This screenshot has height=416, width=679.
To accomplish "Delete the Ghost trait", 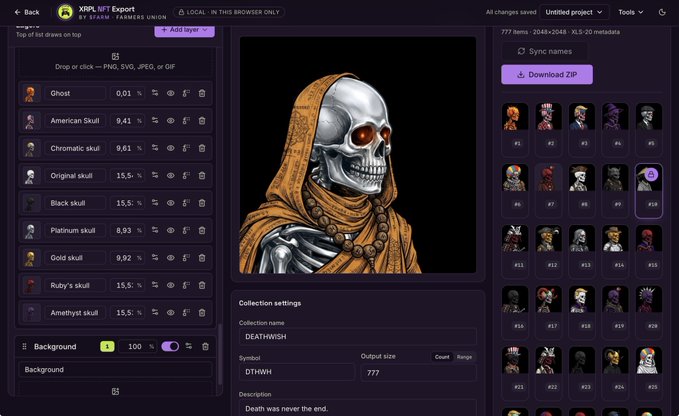I will 202,93.
